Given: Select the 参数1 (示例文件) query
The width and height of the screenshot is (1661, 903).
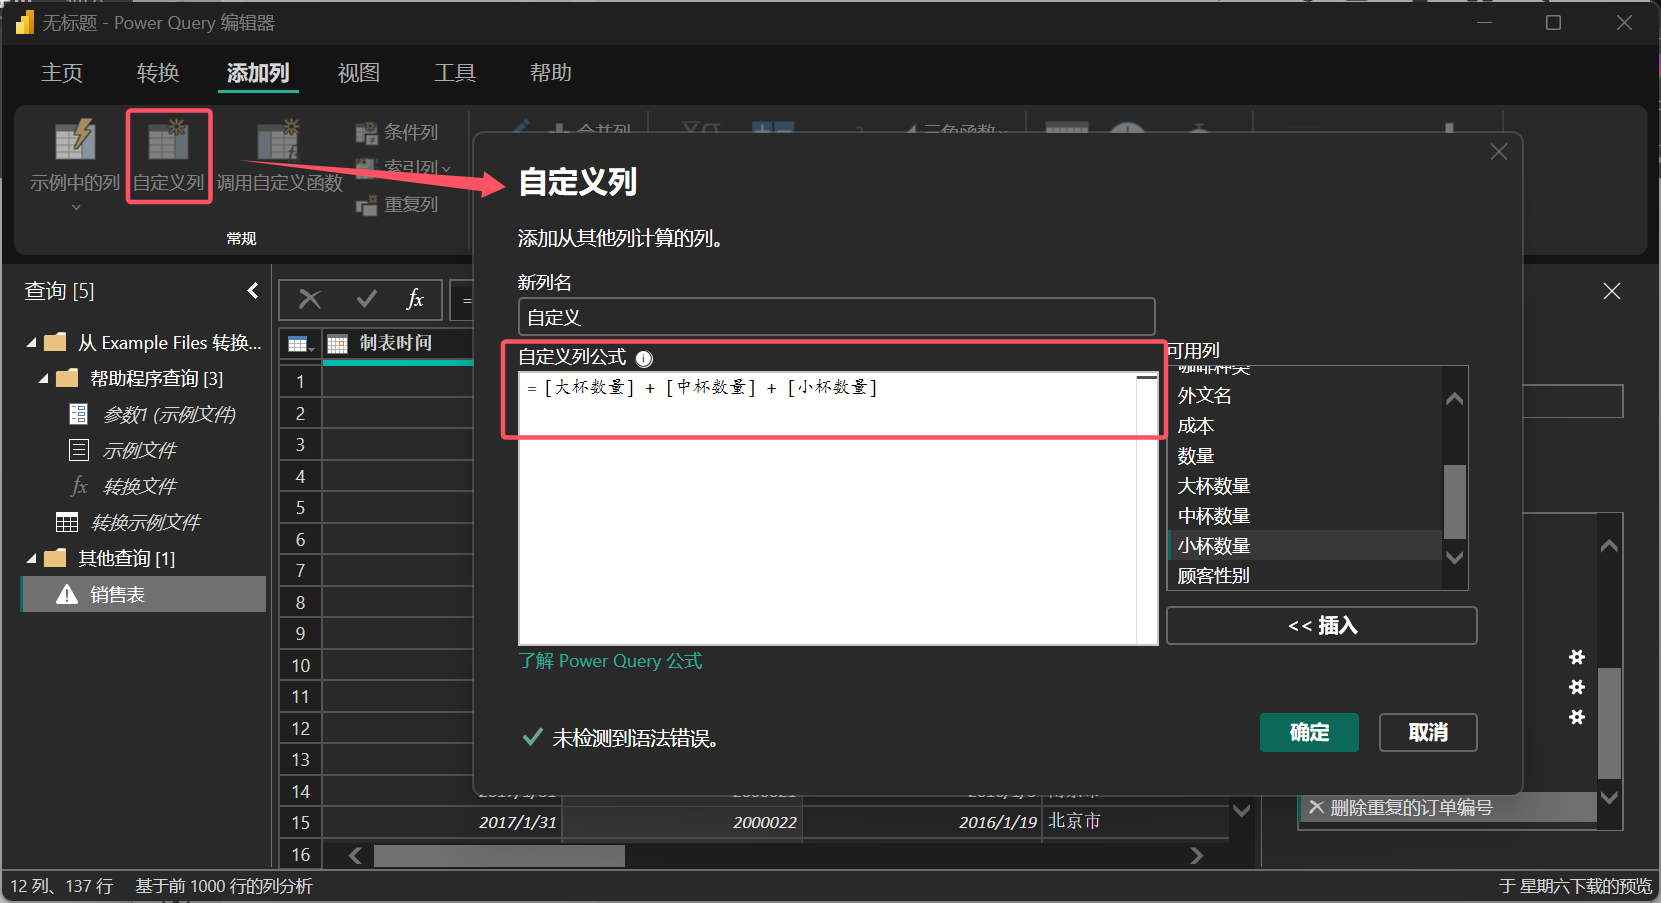Looking at the screenshot, I should [x=169, y=414].
